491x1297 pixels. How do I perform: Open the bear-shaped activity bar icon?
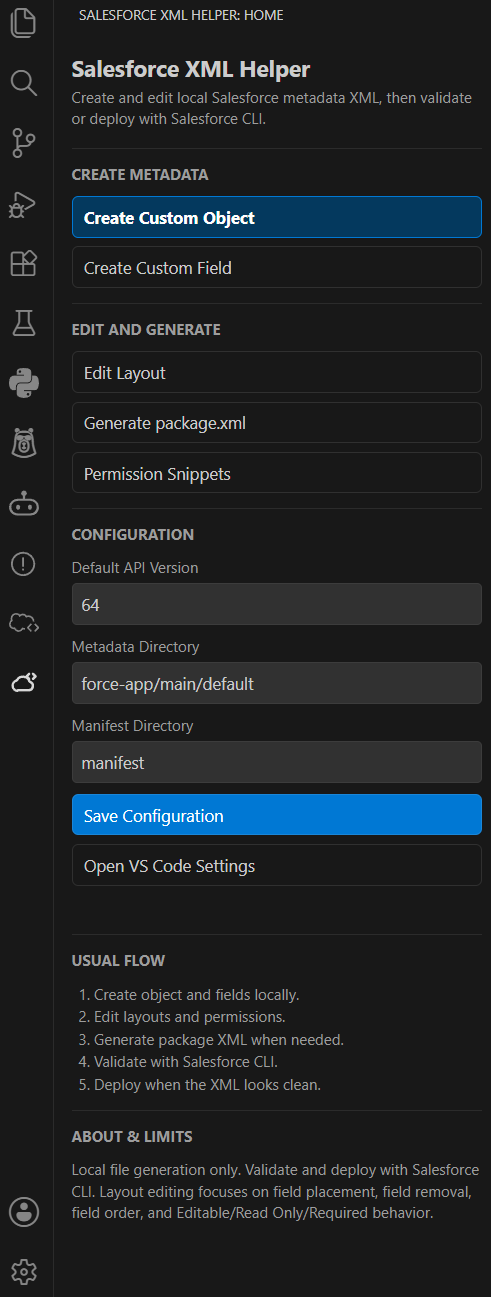point(23,443)
